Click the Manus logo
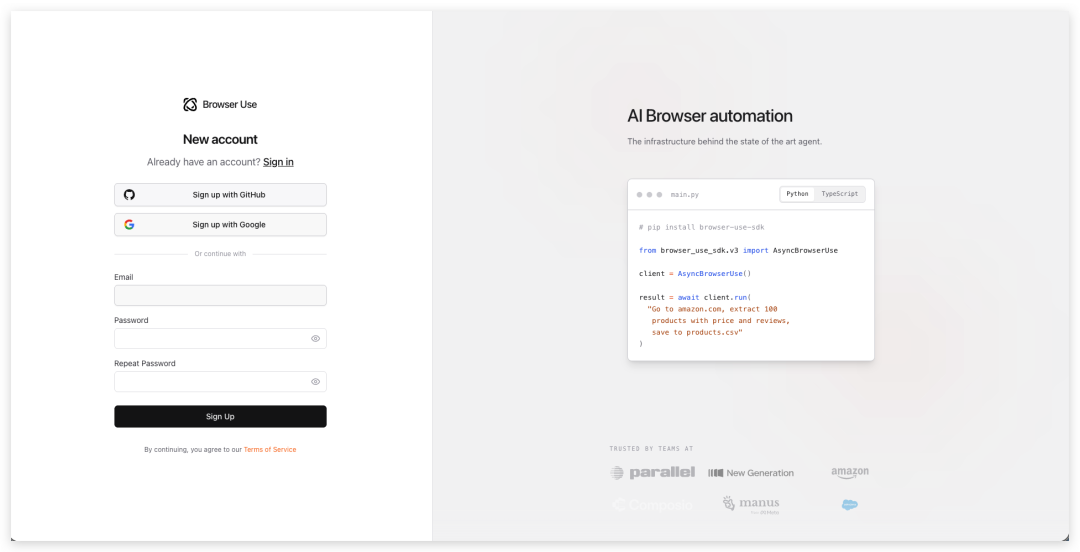Screen dimensions: 1080x552 click(751, 504)
